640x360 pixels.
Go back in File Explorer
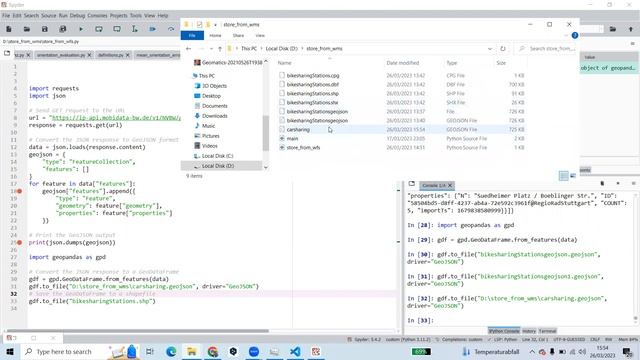point(188,49)
